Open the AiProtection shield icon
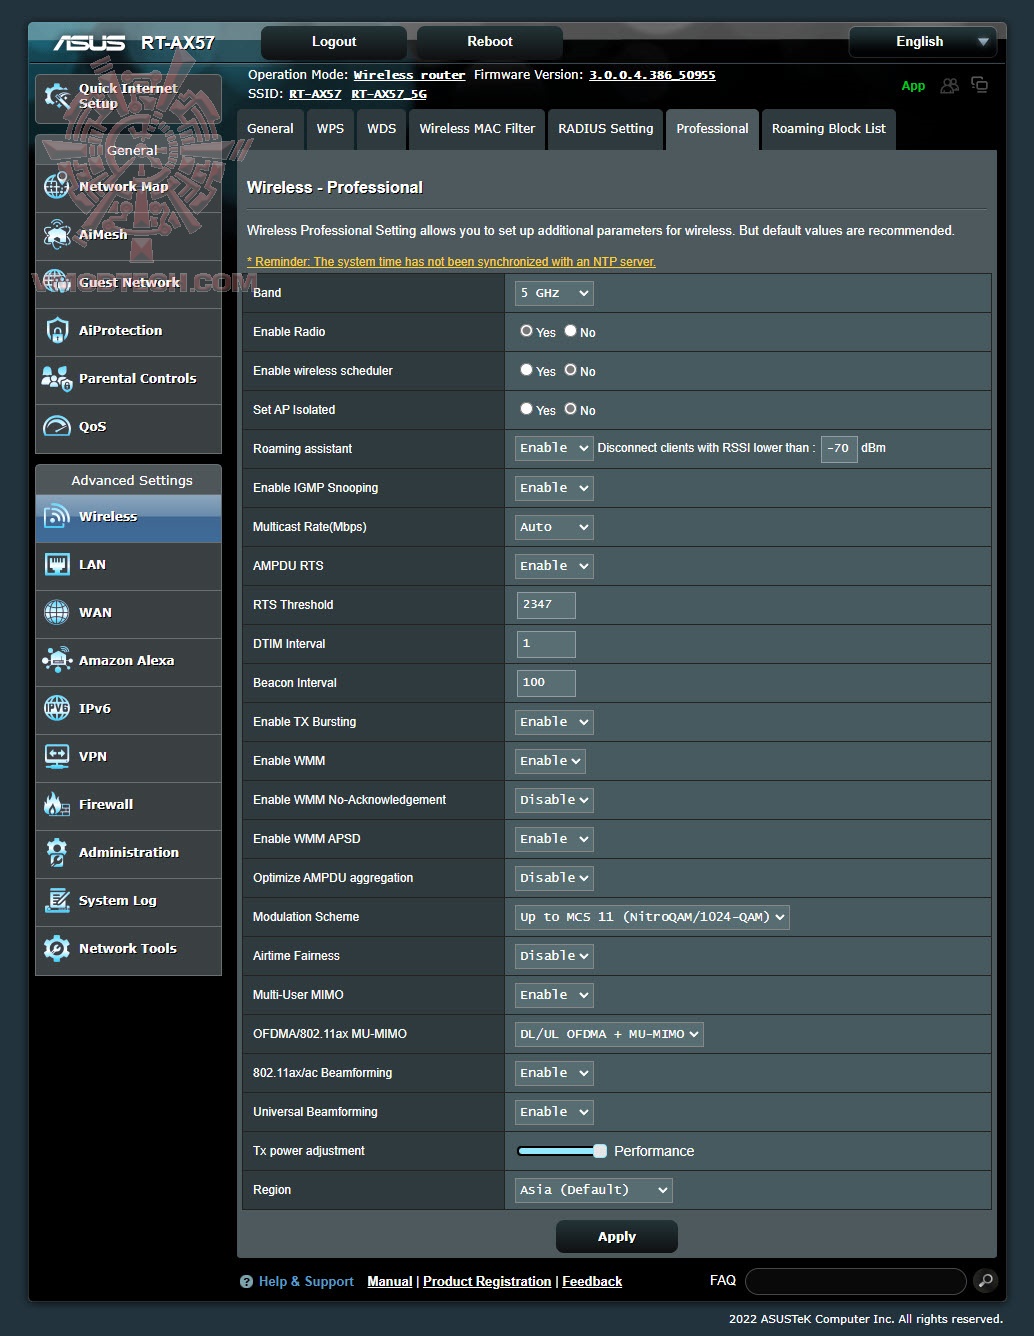This screenshot has width=1034, height=1336. tap(57, 330)
